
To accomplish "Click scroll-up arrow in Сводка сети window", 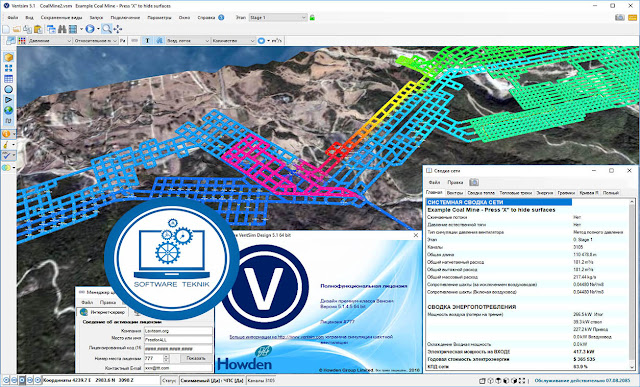I will tap(632, 202).
